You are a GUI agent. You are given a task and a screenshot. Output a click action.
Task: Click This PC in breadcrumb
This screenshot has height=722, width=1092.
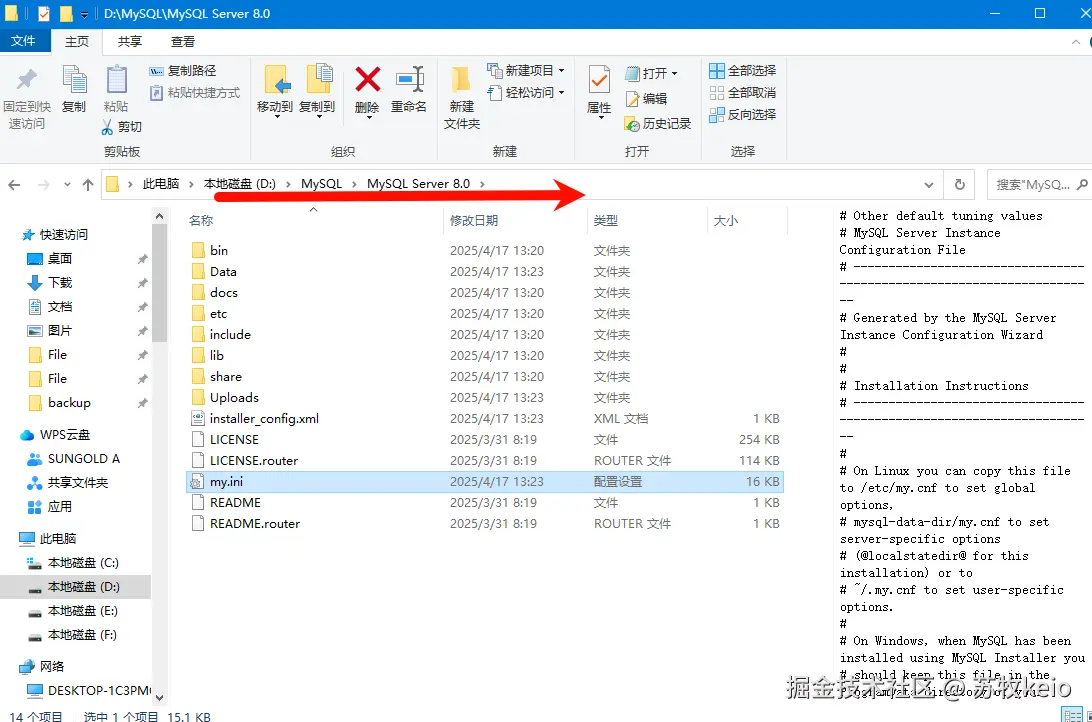pos(161,184)
